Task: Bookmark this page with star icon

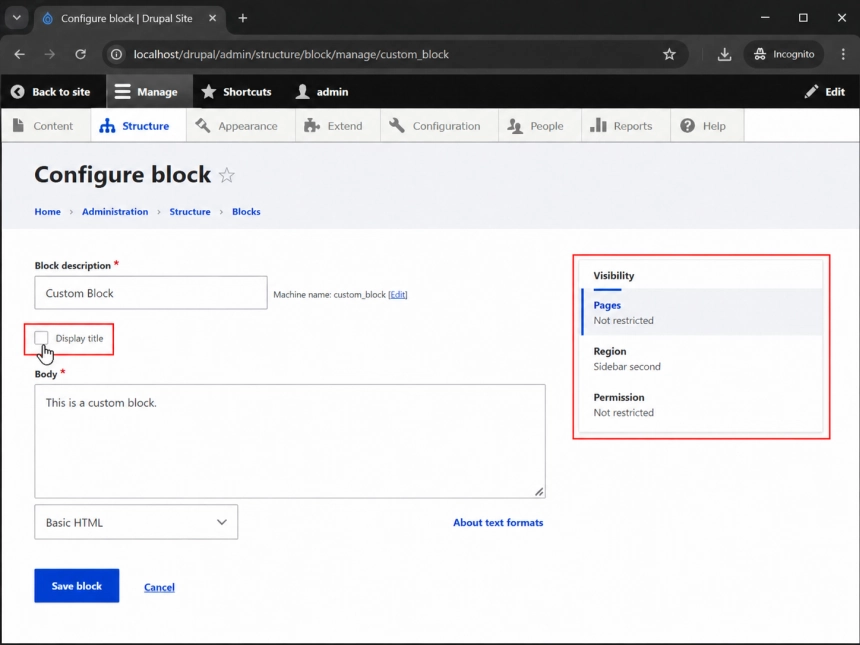Action: (669, 54)
